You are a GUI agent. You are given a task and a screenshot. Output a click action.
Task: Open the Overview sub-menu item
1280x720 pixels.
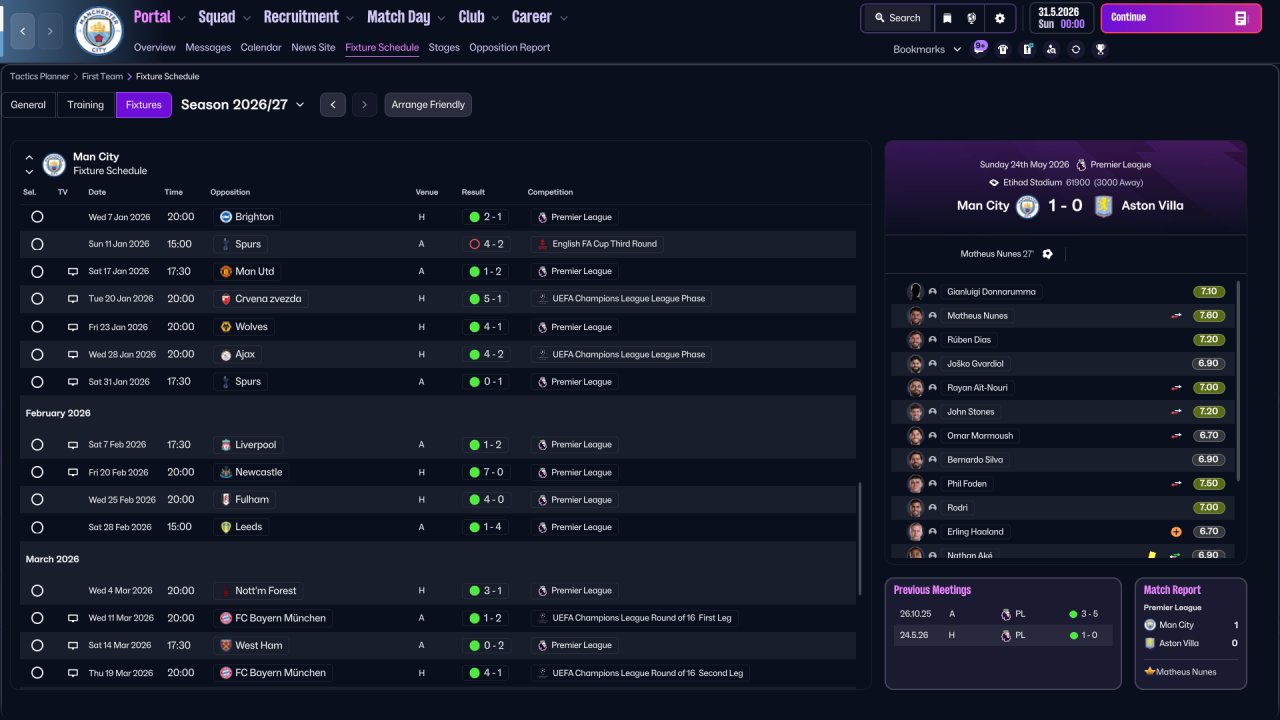154,48
